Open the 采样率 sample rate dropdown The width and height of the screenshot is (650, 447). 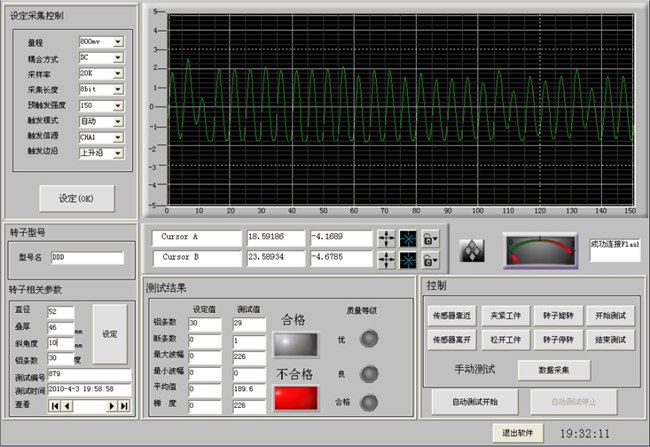(118, 74)
